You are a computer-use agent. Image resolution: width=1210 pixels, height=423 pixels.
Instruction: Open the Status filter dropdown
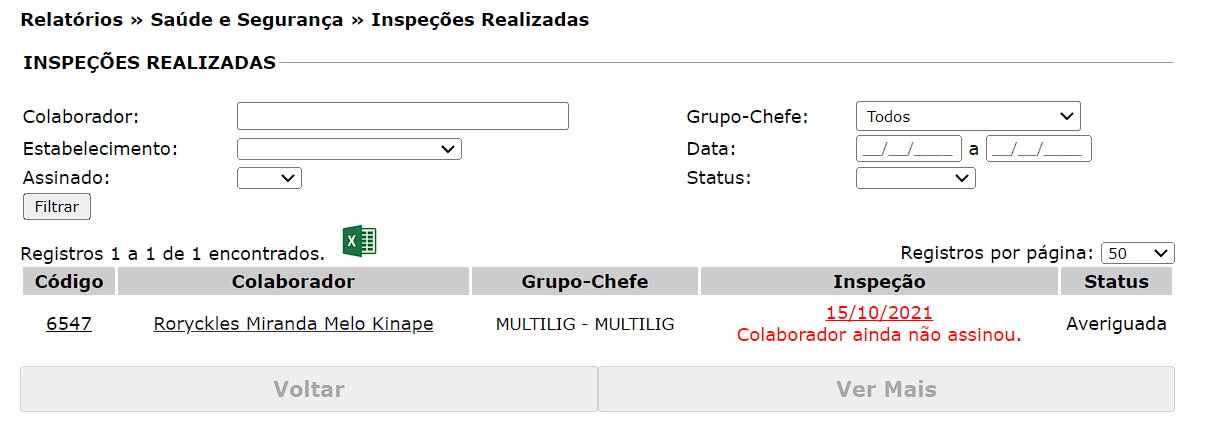(915, 178)
